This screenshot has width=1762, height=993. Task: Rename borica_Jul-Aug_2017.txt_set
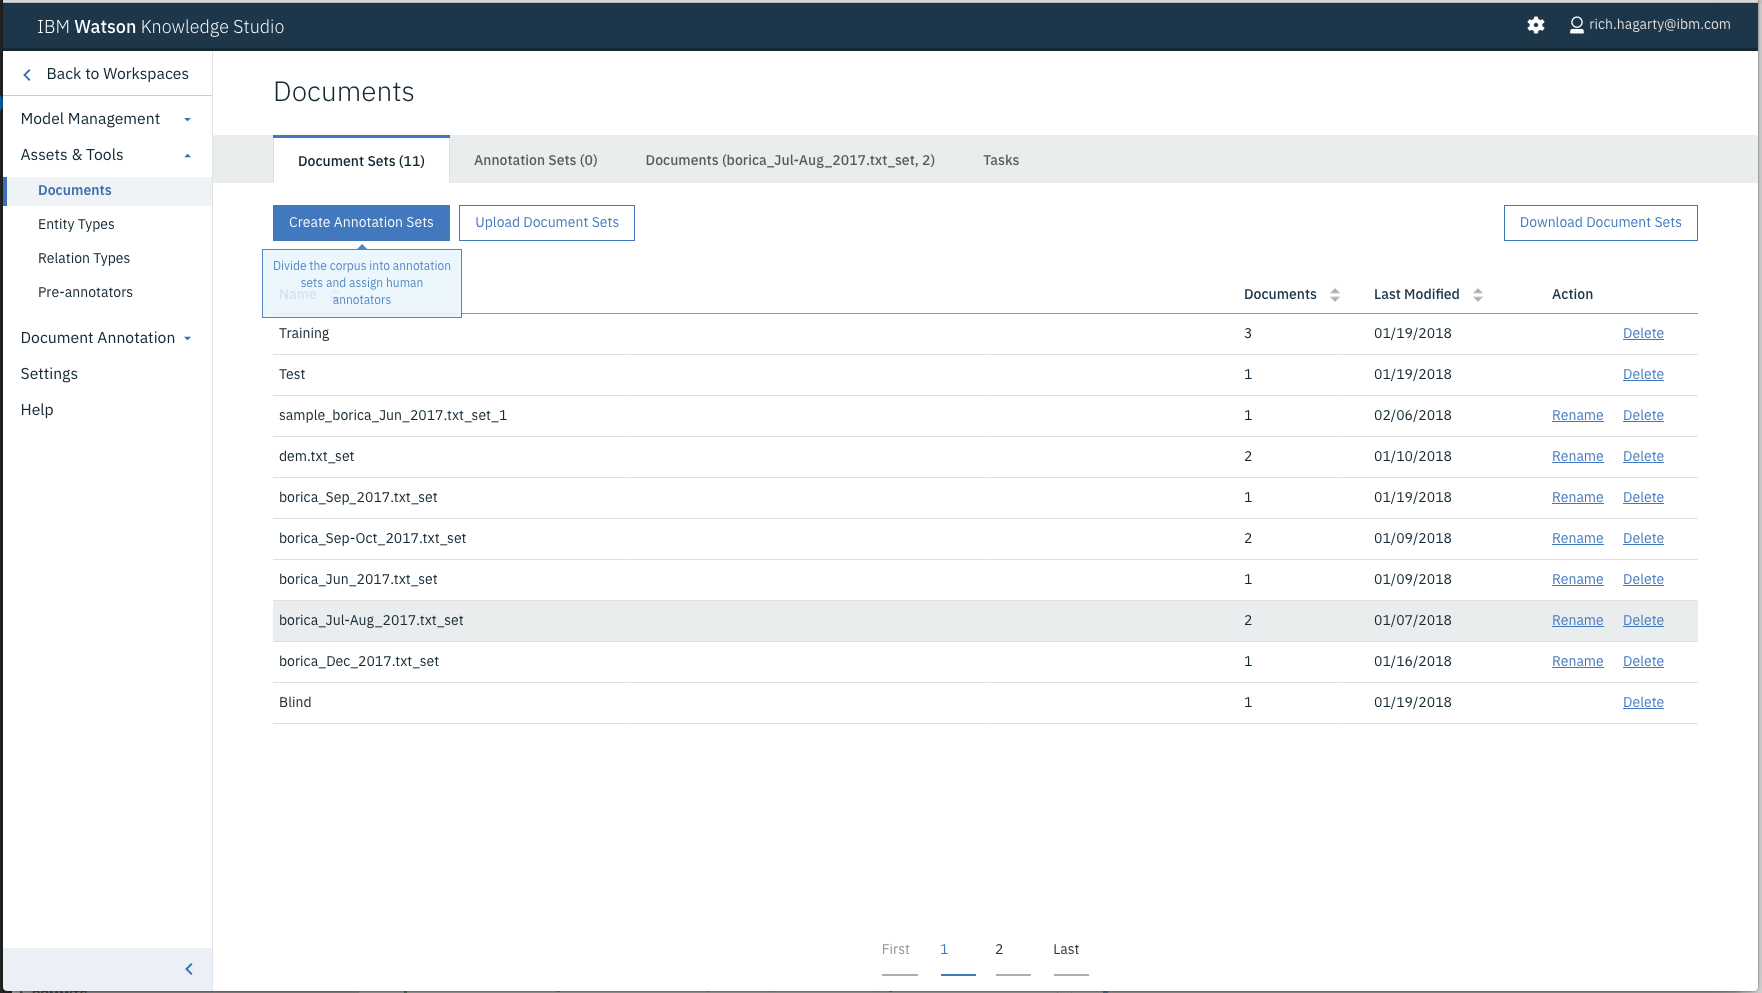(1577, 621)
